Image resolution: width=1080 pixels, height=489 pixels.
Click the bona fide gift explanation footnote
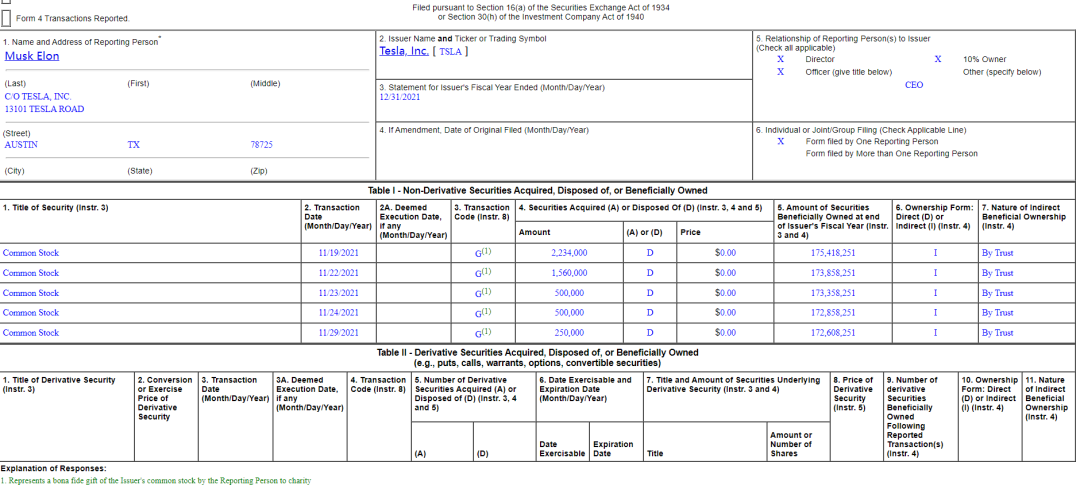[158, 481]
